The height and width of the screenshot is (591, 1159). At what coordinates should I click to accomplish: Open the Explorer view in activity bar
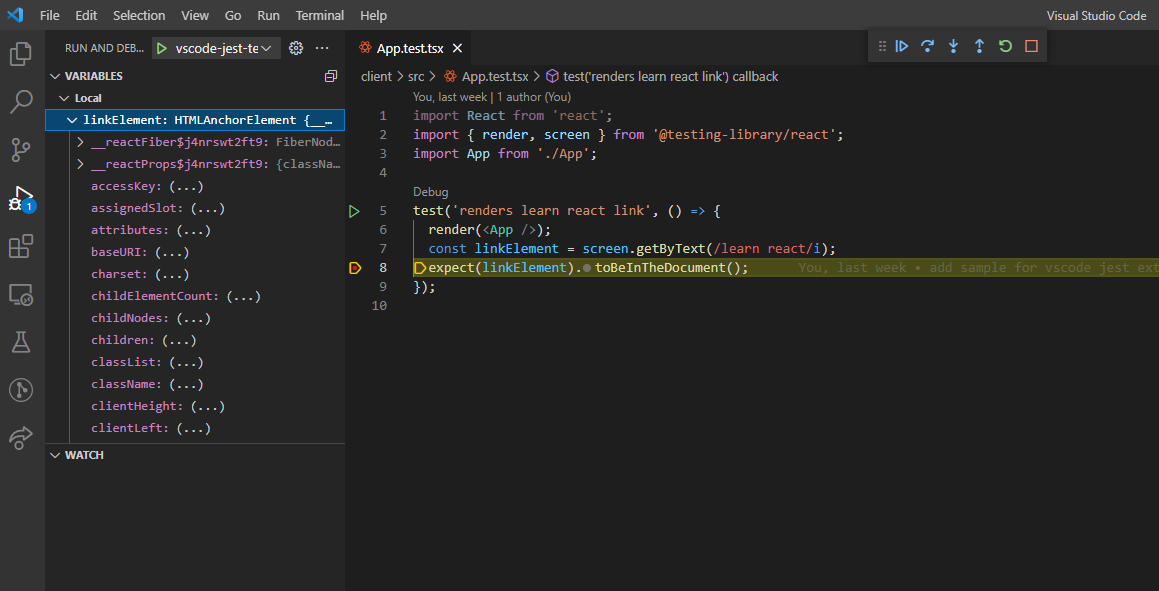(x=21, y=54)
